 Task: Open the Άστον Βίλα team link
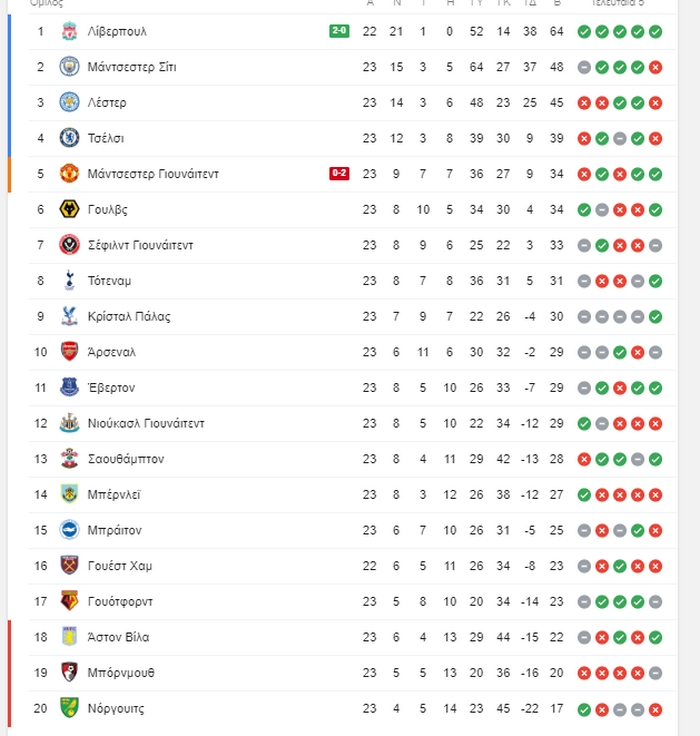click(118, 637)
